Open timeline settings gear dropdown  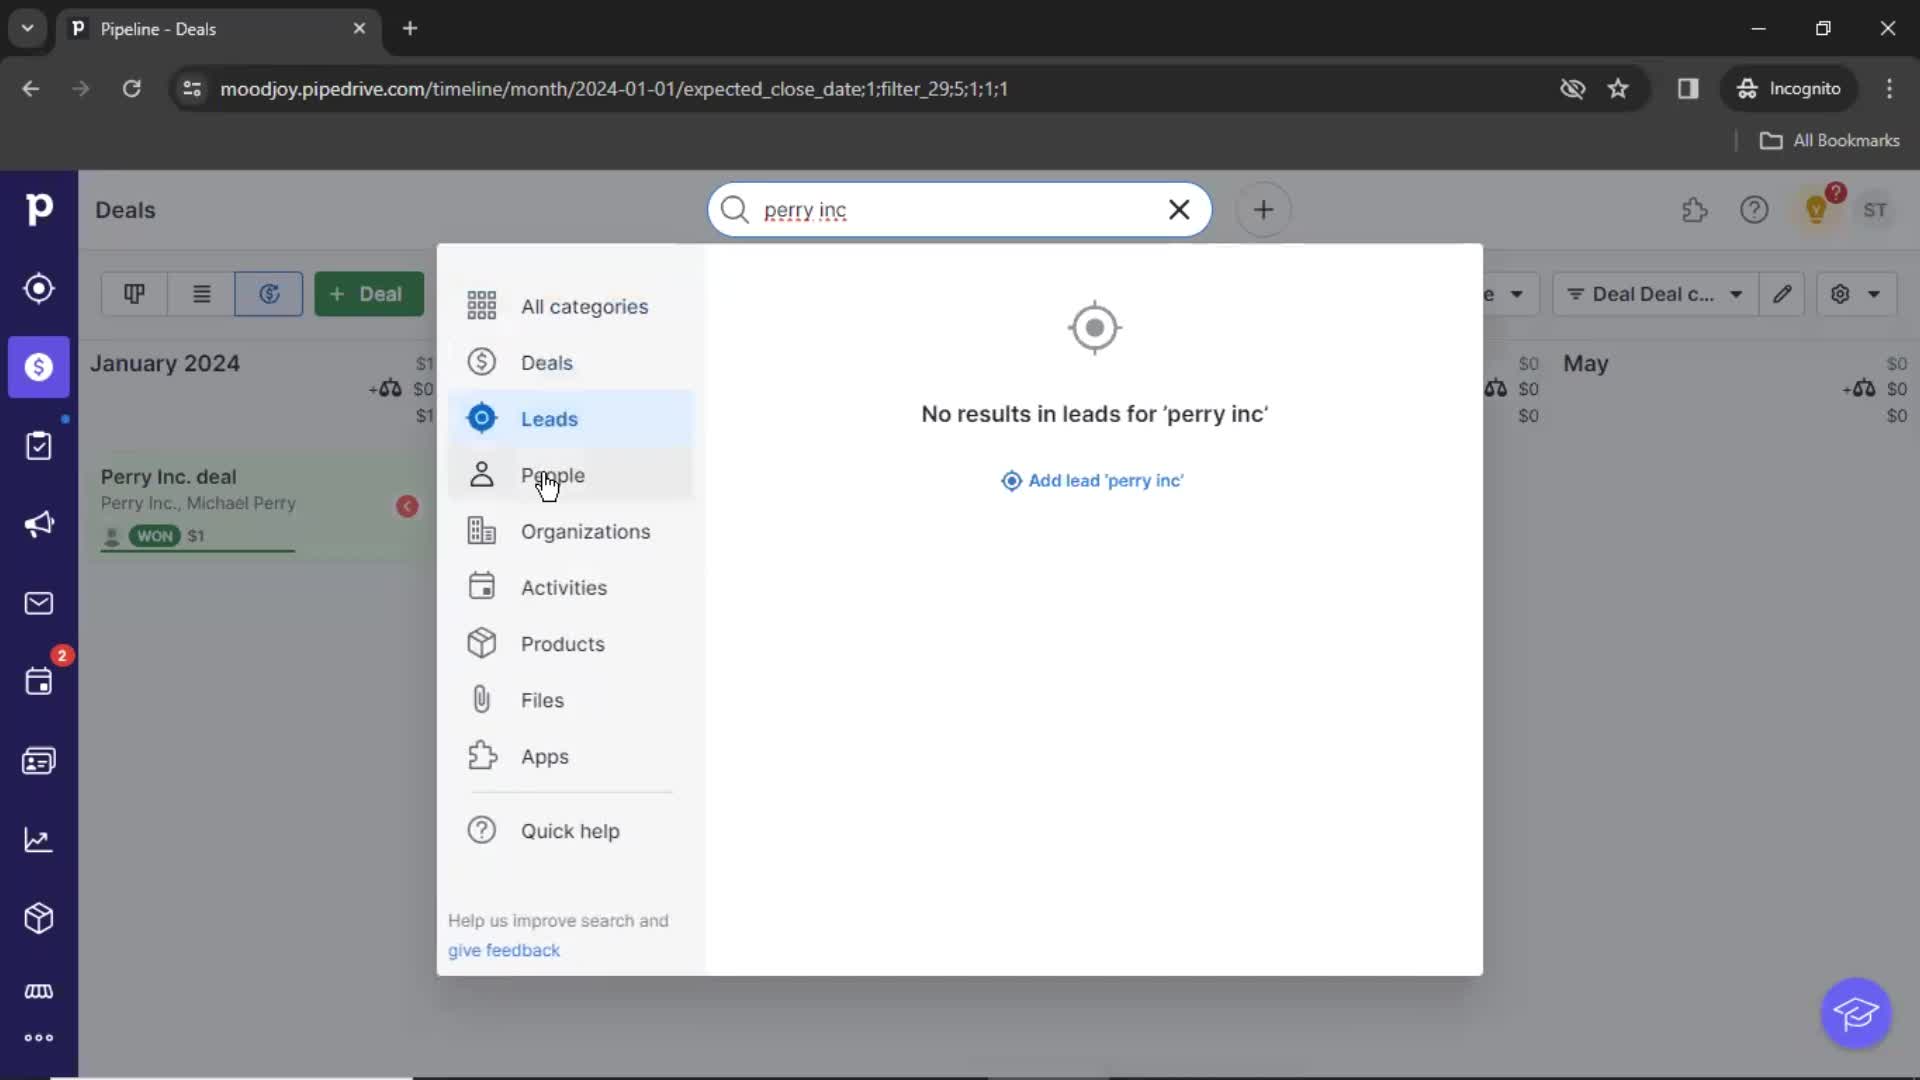click(1856, 294)
